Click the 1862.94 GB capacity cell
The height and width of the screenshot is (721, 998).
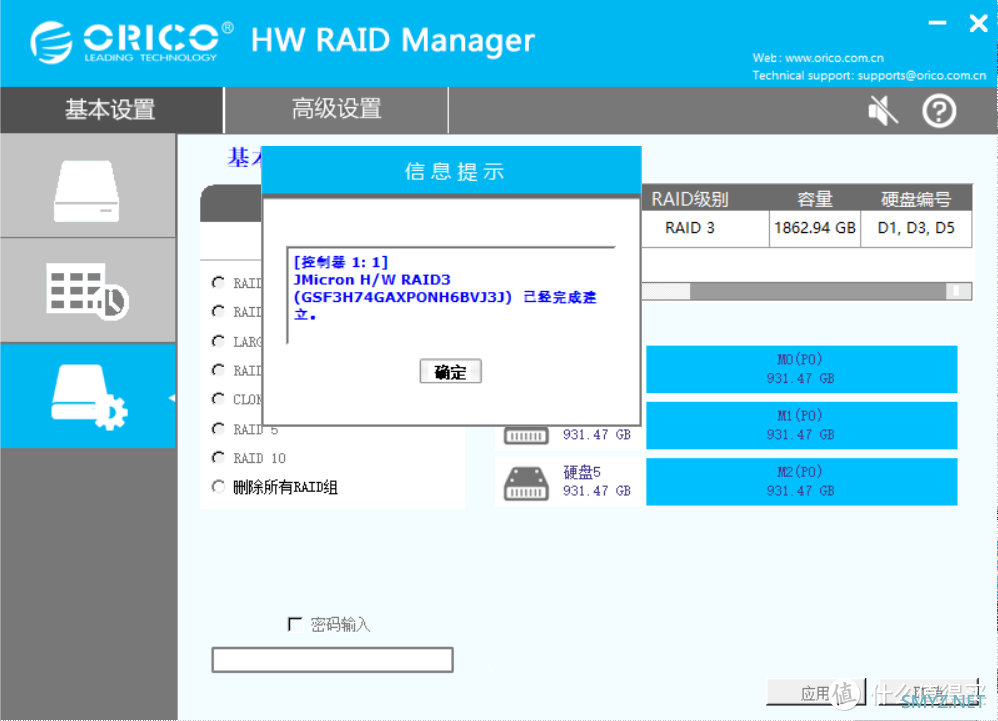[815, 228]
